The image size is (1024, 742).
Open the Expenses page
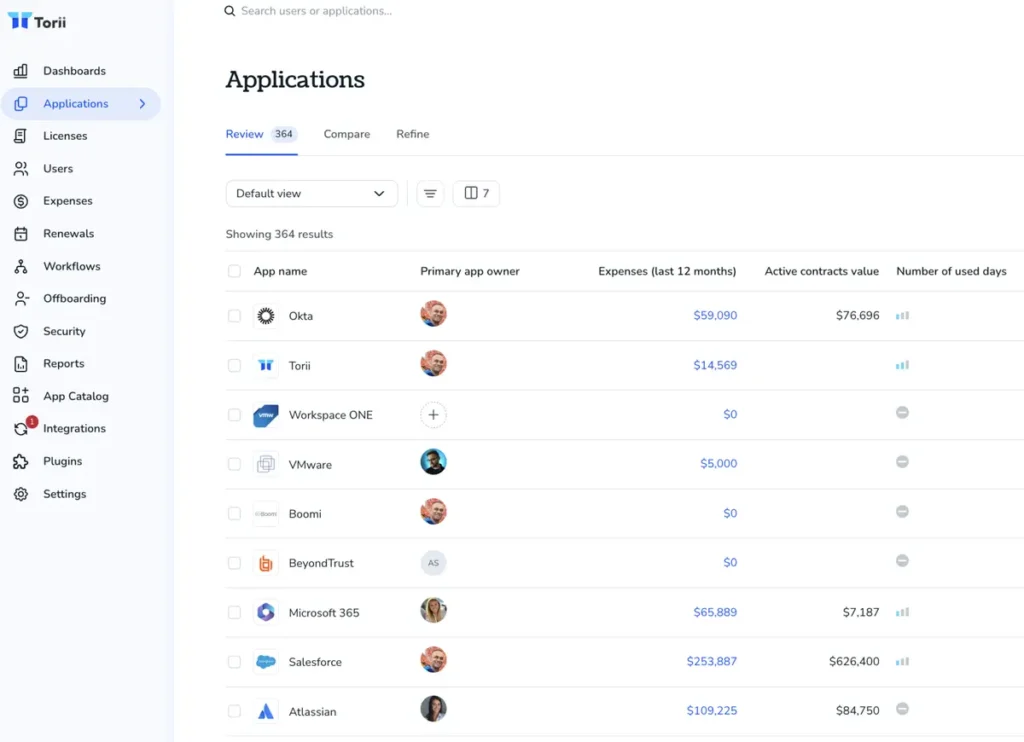67,201
